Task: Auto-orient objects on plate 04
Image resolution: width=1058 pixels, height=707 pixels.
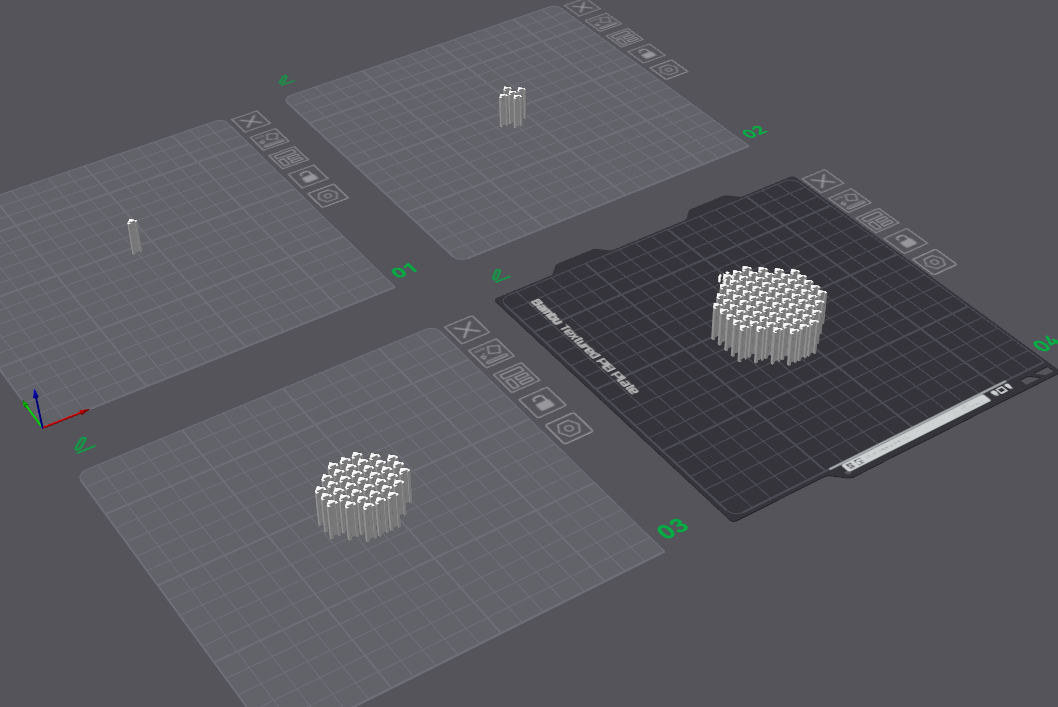Action: point(850,200)
